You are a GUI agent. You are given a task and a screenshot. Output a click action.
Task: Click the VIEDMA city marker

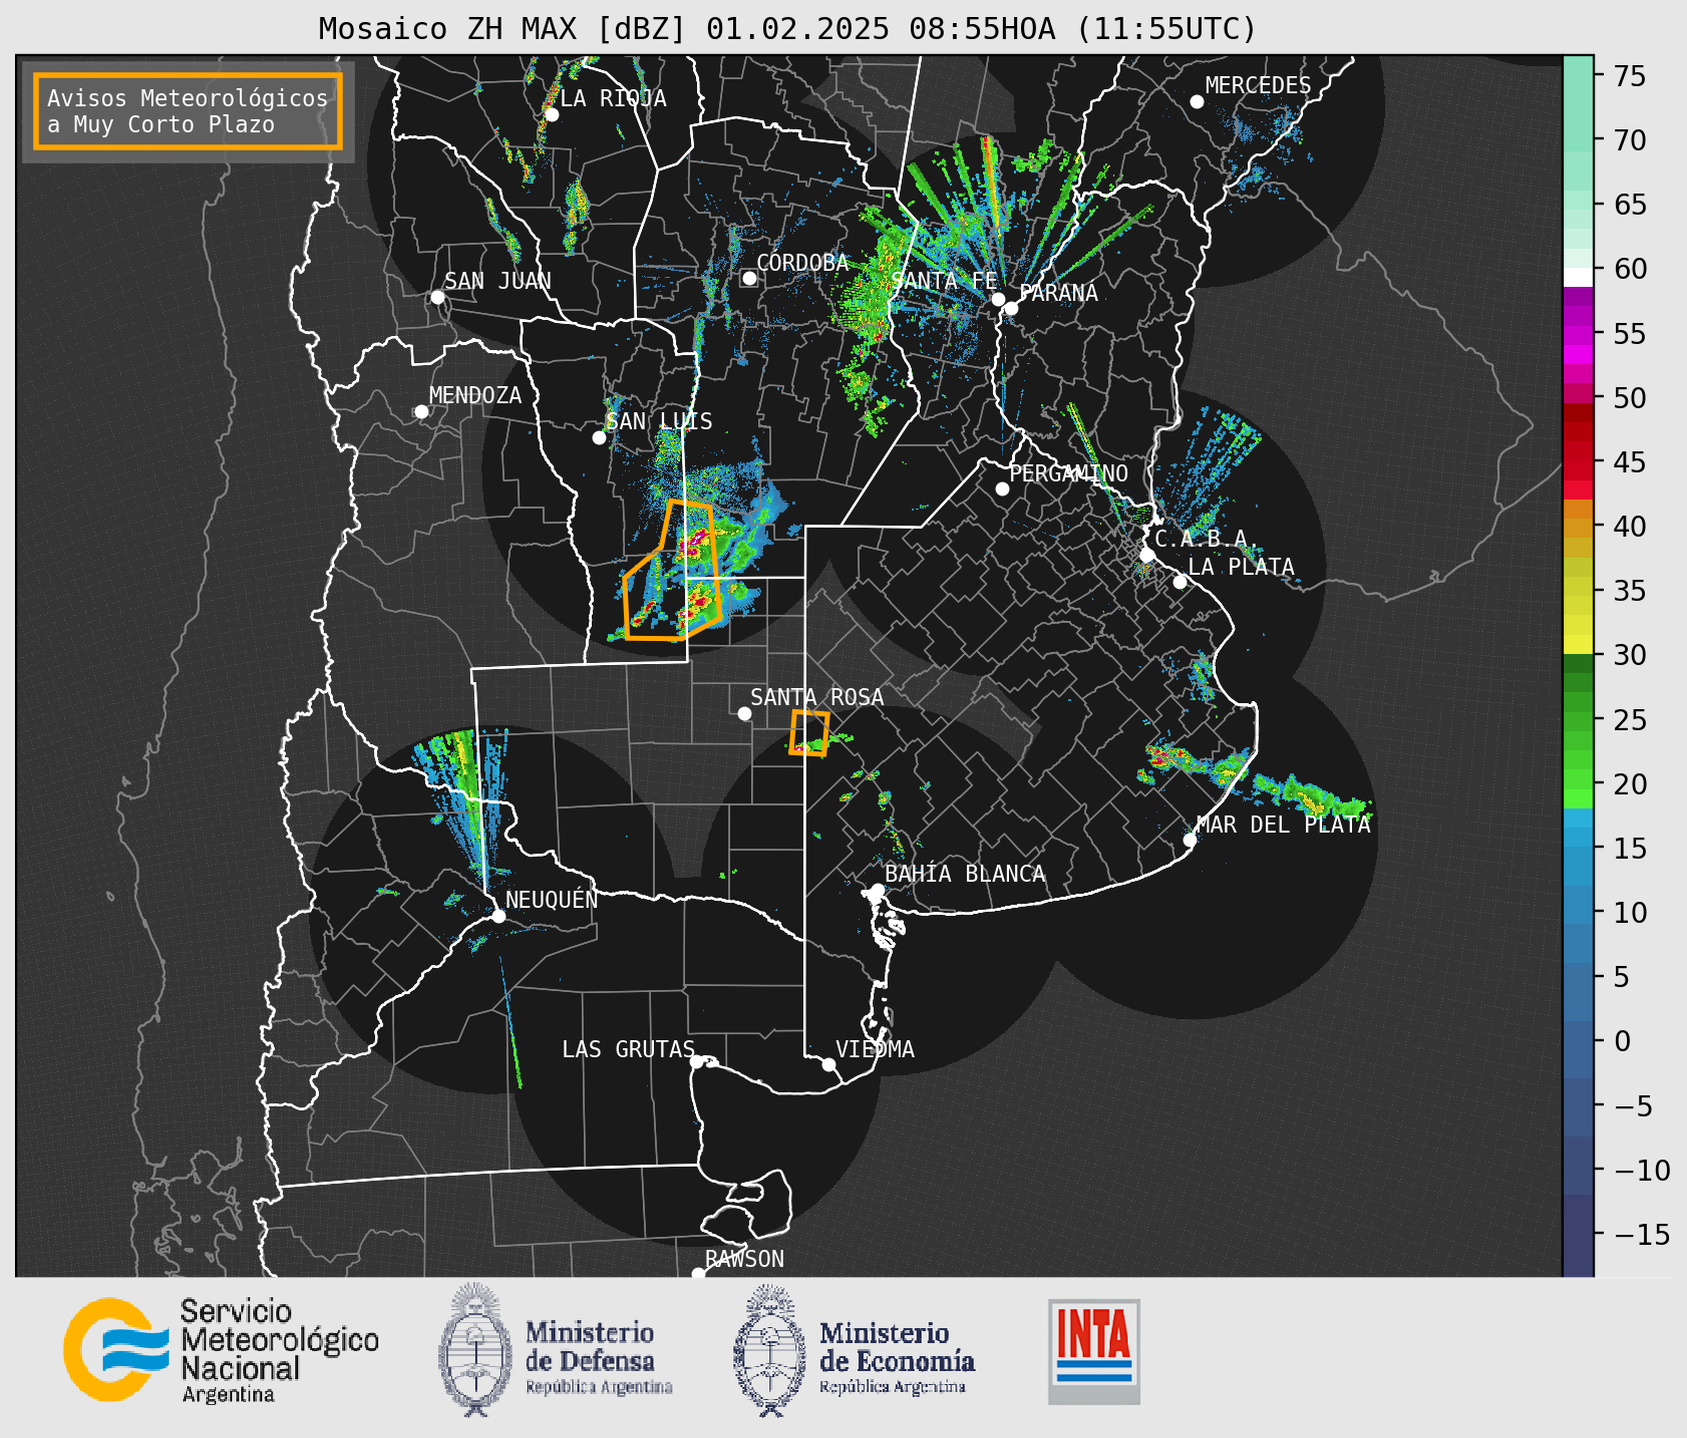[x=828, y=1064]
